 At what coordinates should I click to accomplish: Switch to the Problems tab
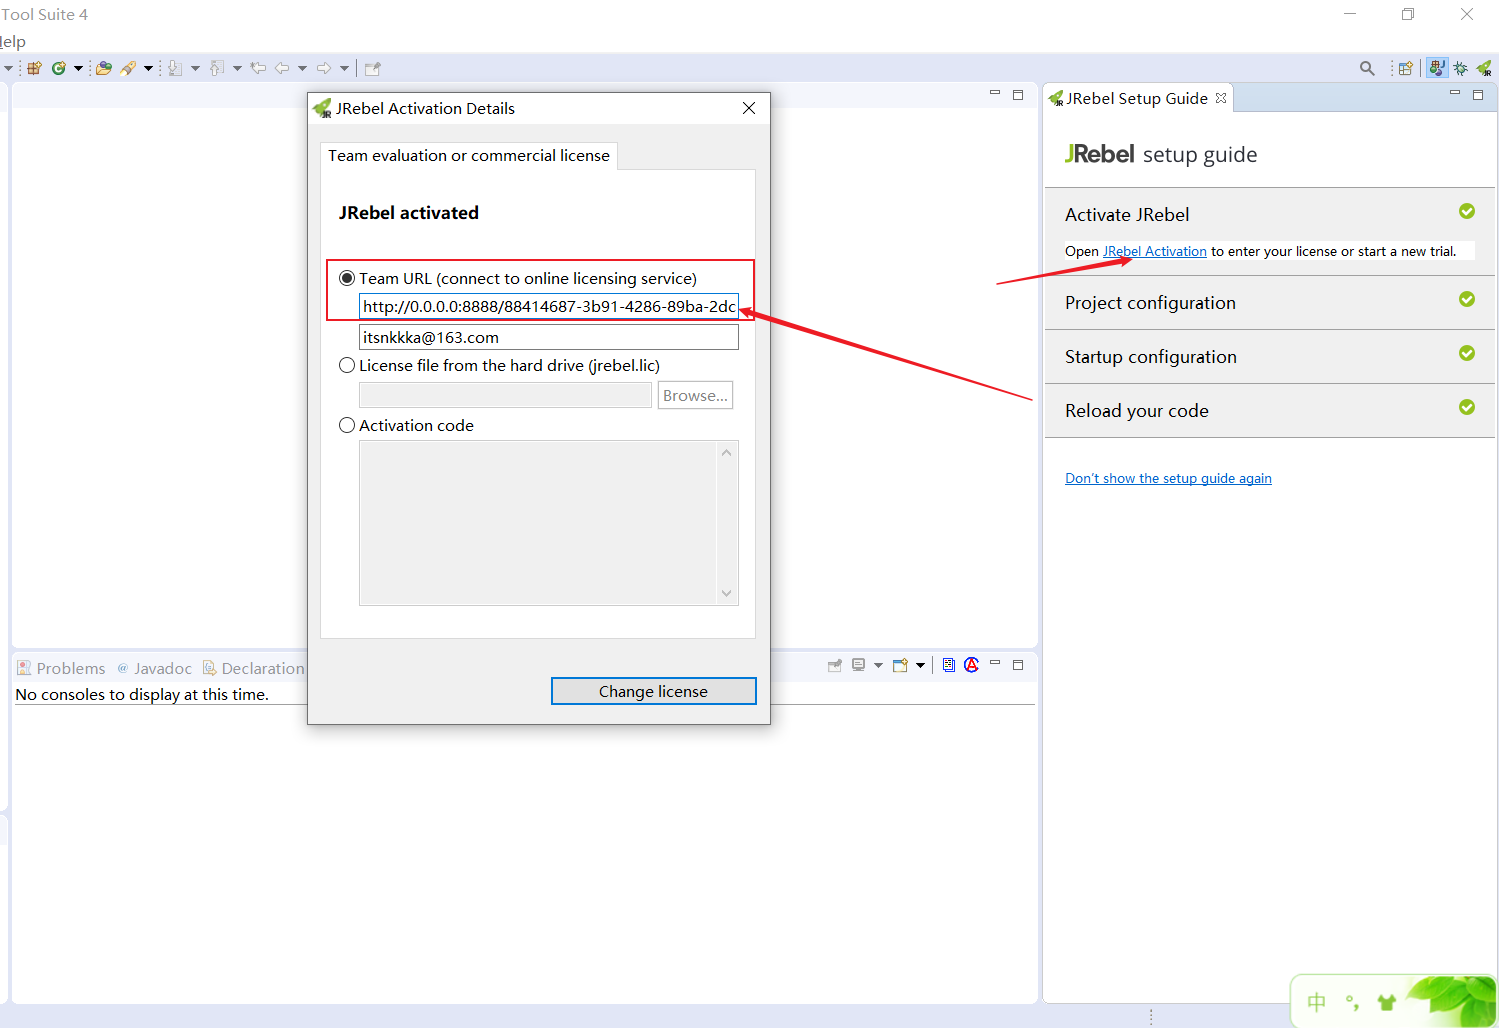[x=61, y=668]
